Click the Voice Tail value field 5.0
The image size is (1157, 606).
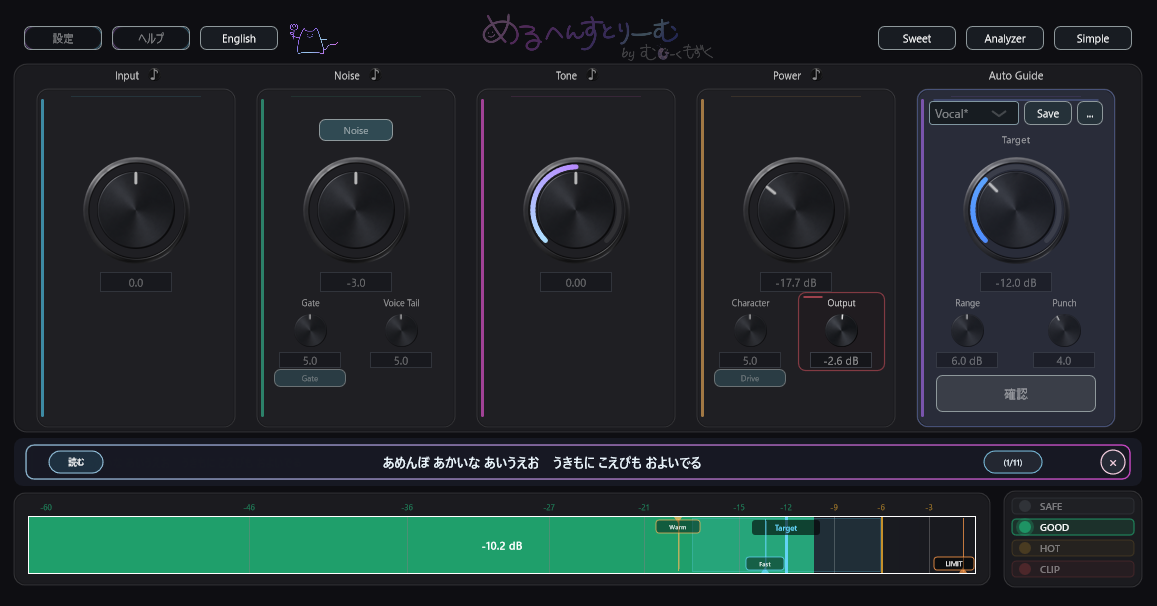pyautogui.click(x=401, y=360)
